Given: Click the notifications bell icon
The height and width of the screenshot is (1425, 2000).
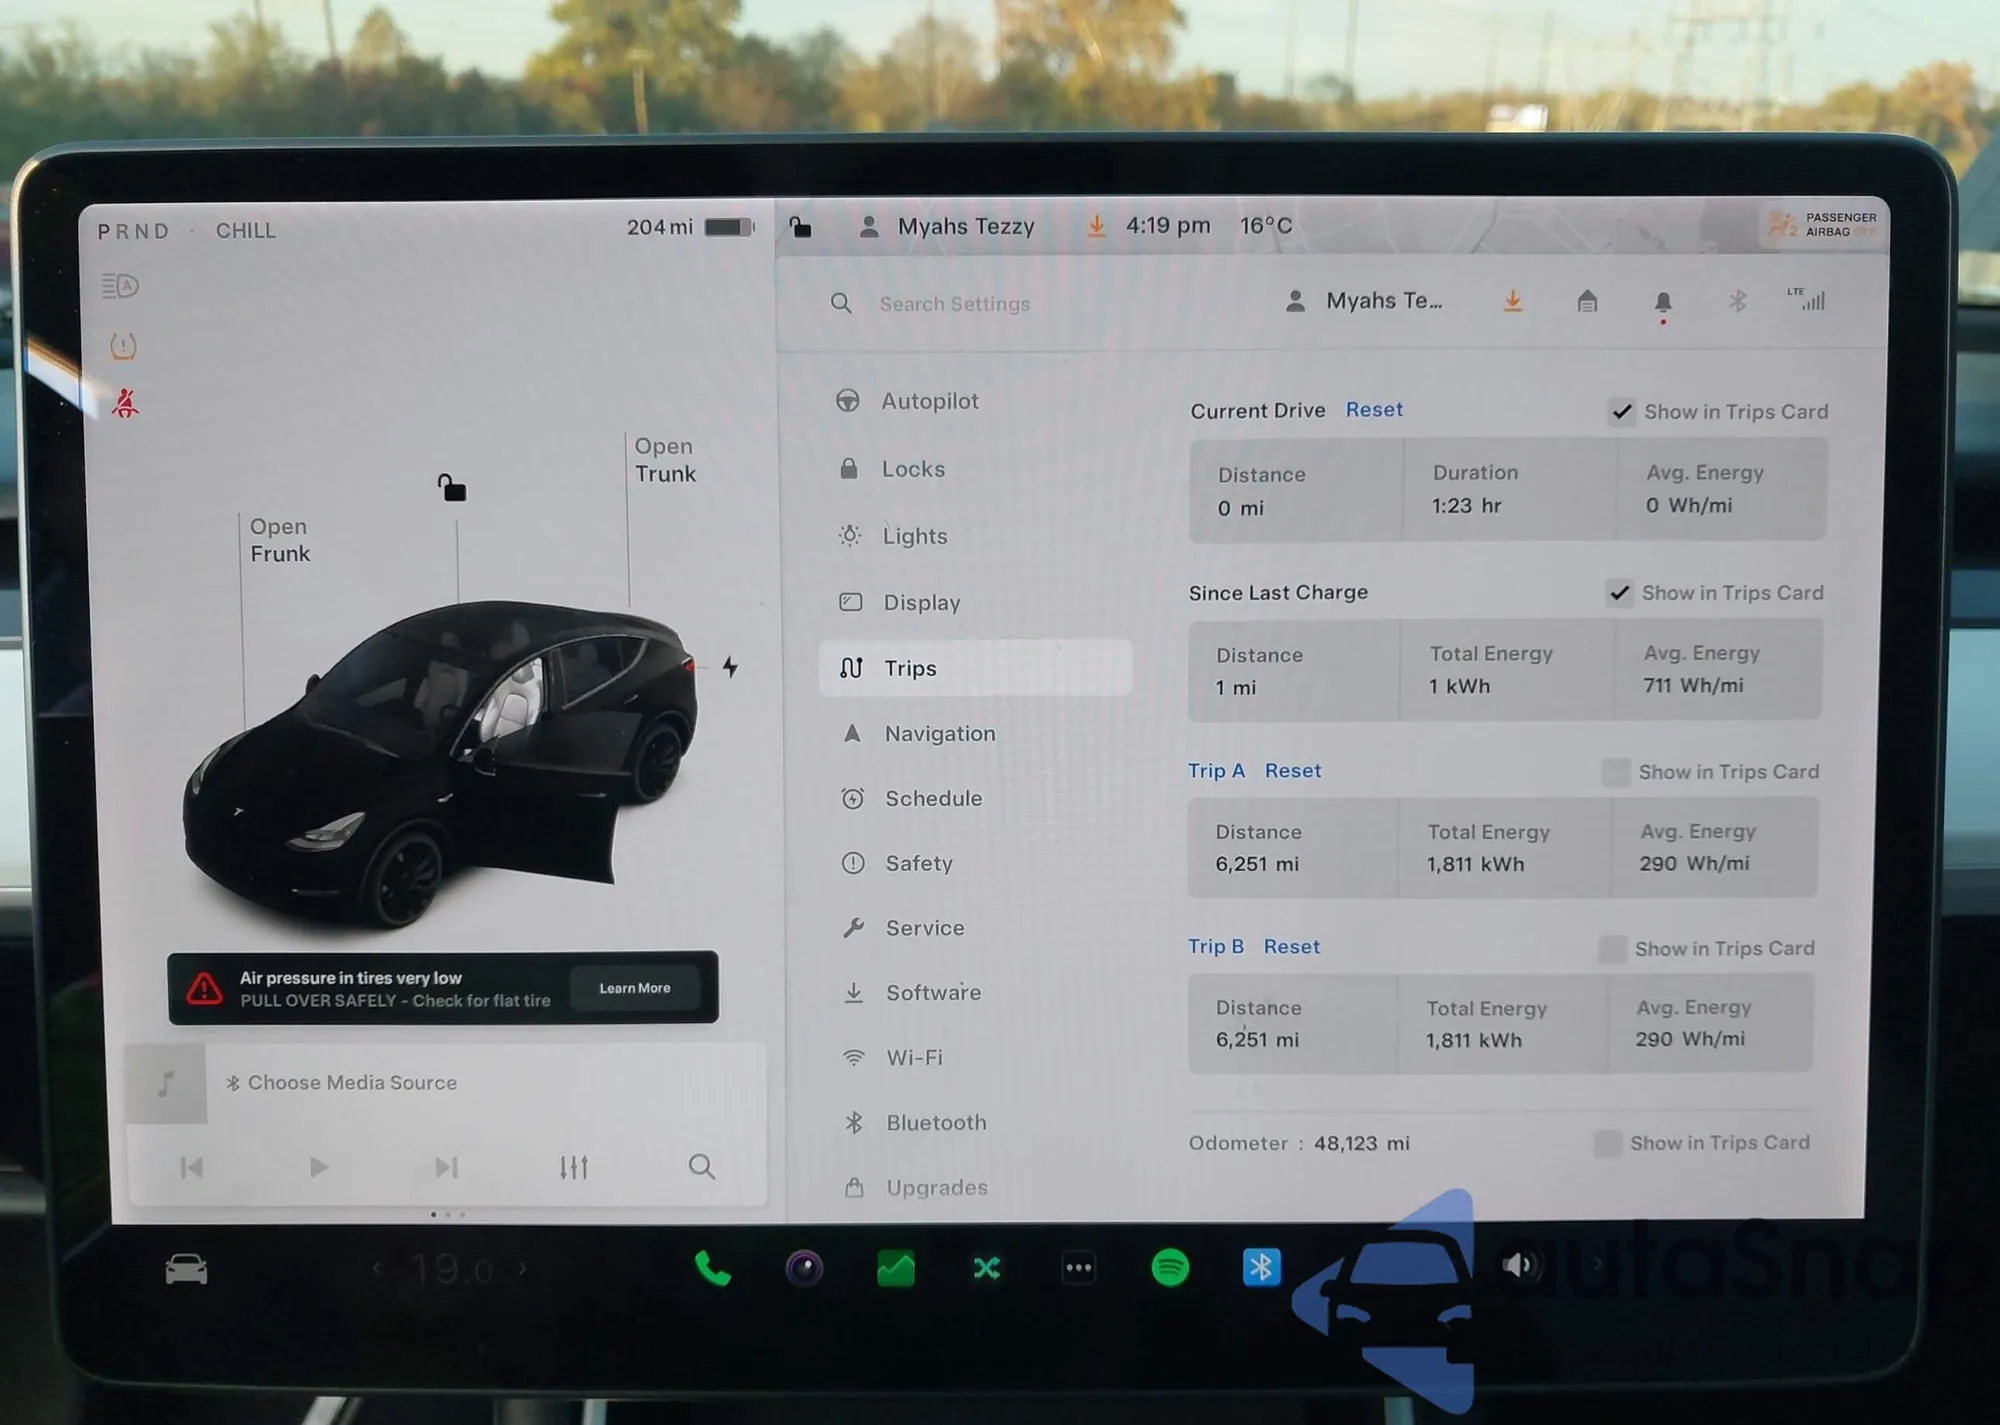Looking at the screenshot, I should (x=1662, y=302).
